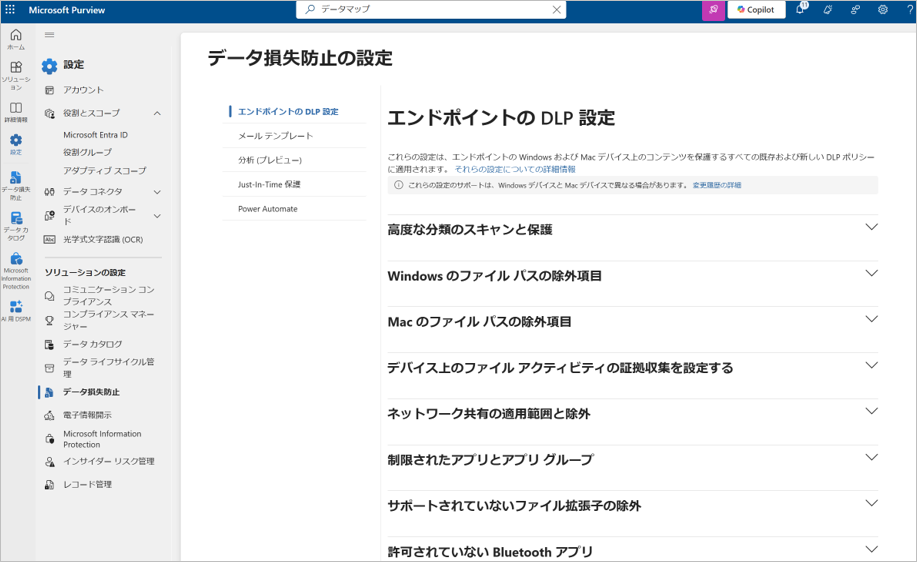Click the 設定 heading in sidebar

[74, 65]
